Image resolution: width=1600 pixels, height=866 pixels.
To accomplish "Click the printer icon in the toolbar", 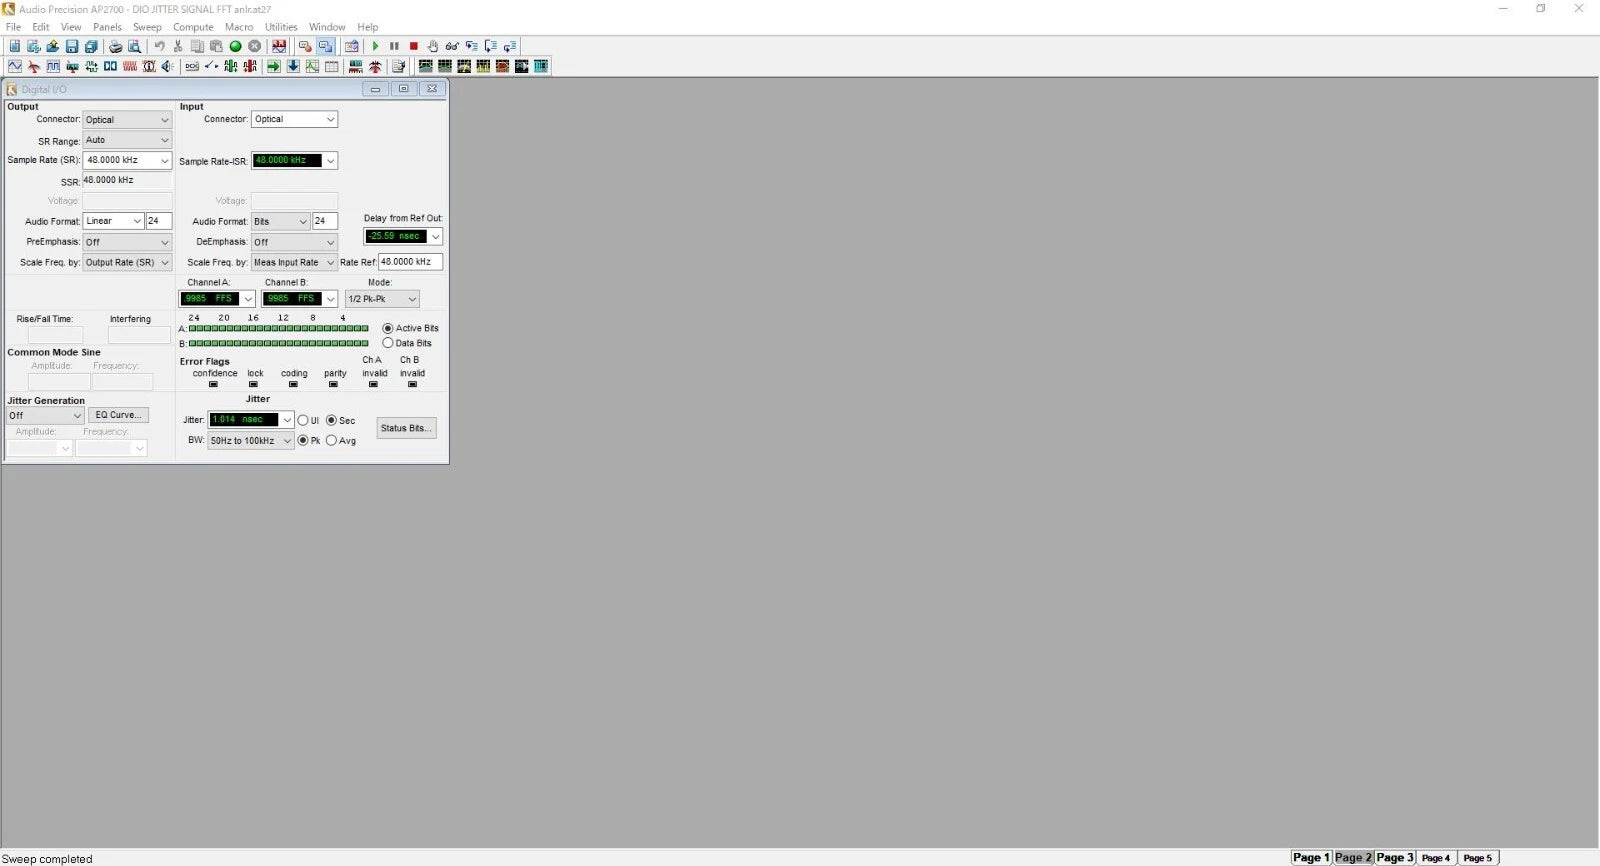I will [x=115, y=46].
